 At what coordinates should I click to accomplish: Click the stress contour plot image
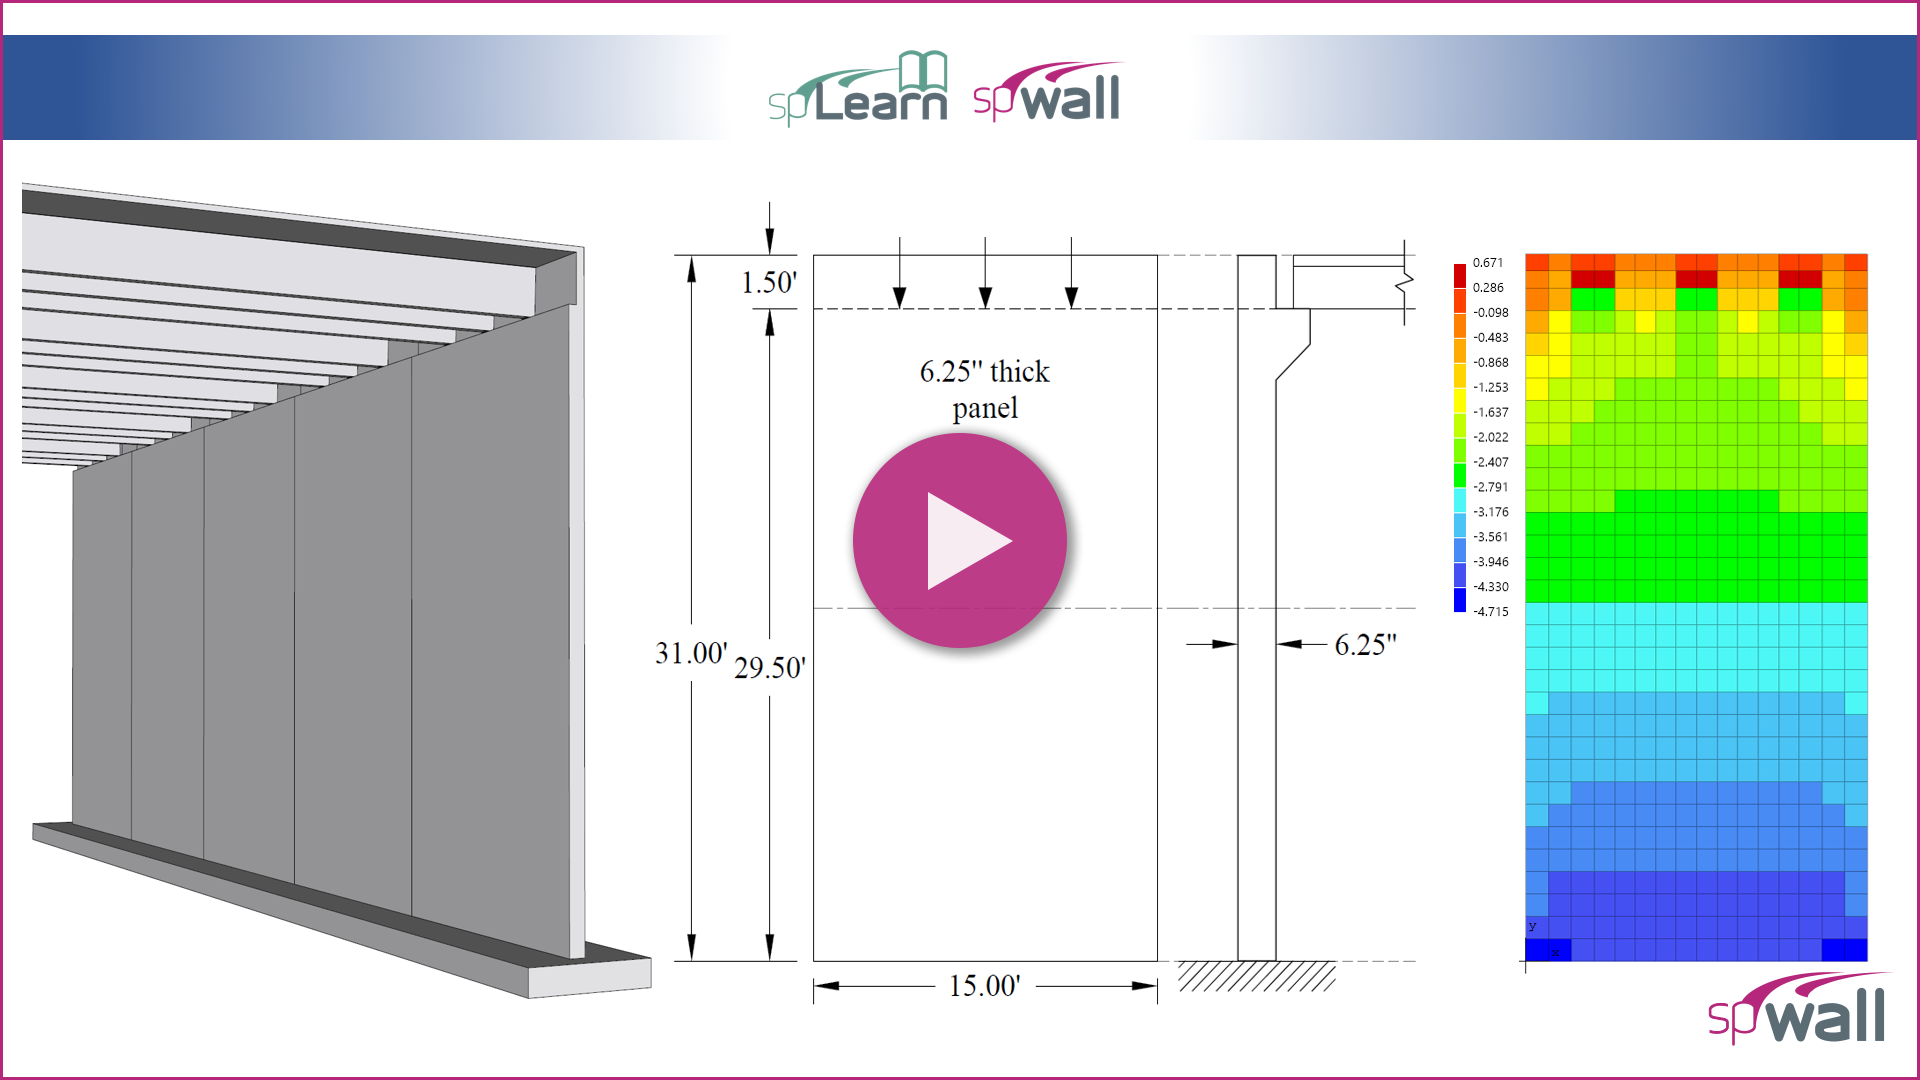click(x=1696, y=608)
